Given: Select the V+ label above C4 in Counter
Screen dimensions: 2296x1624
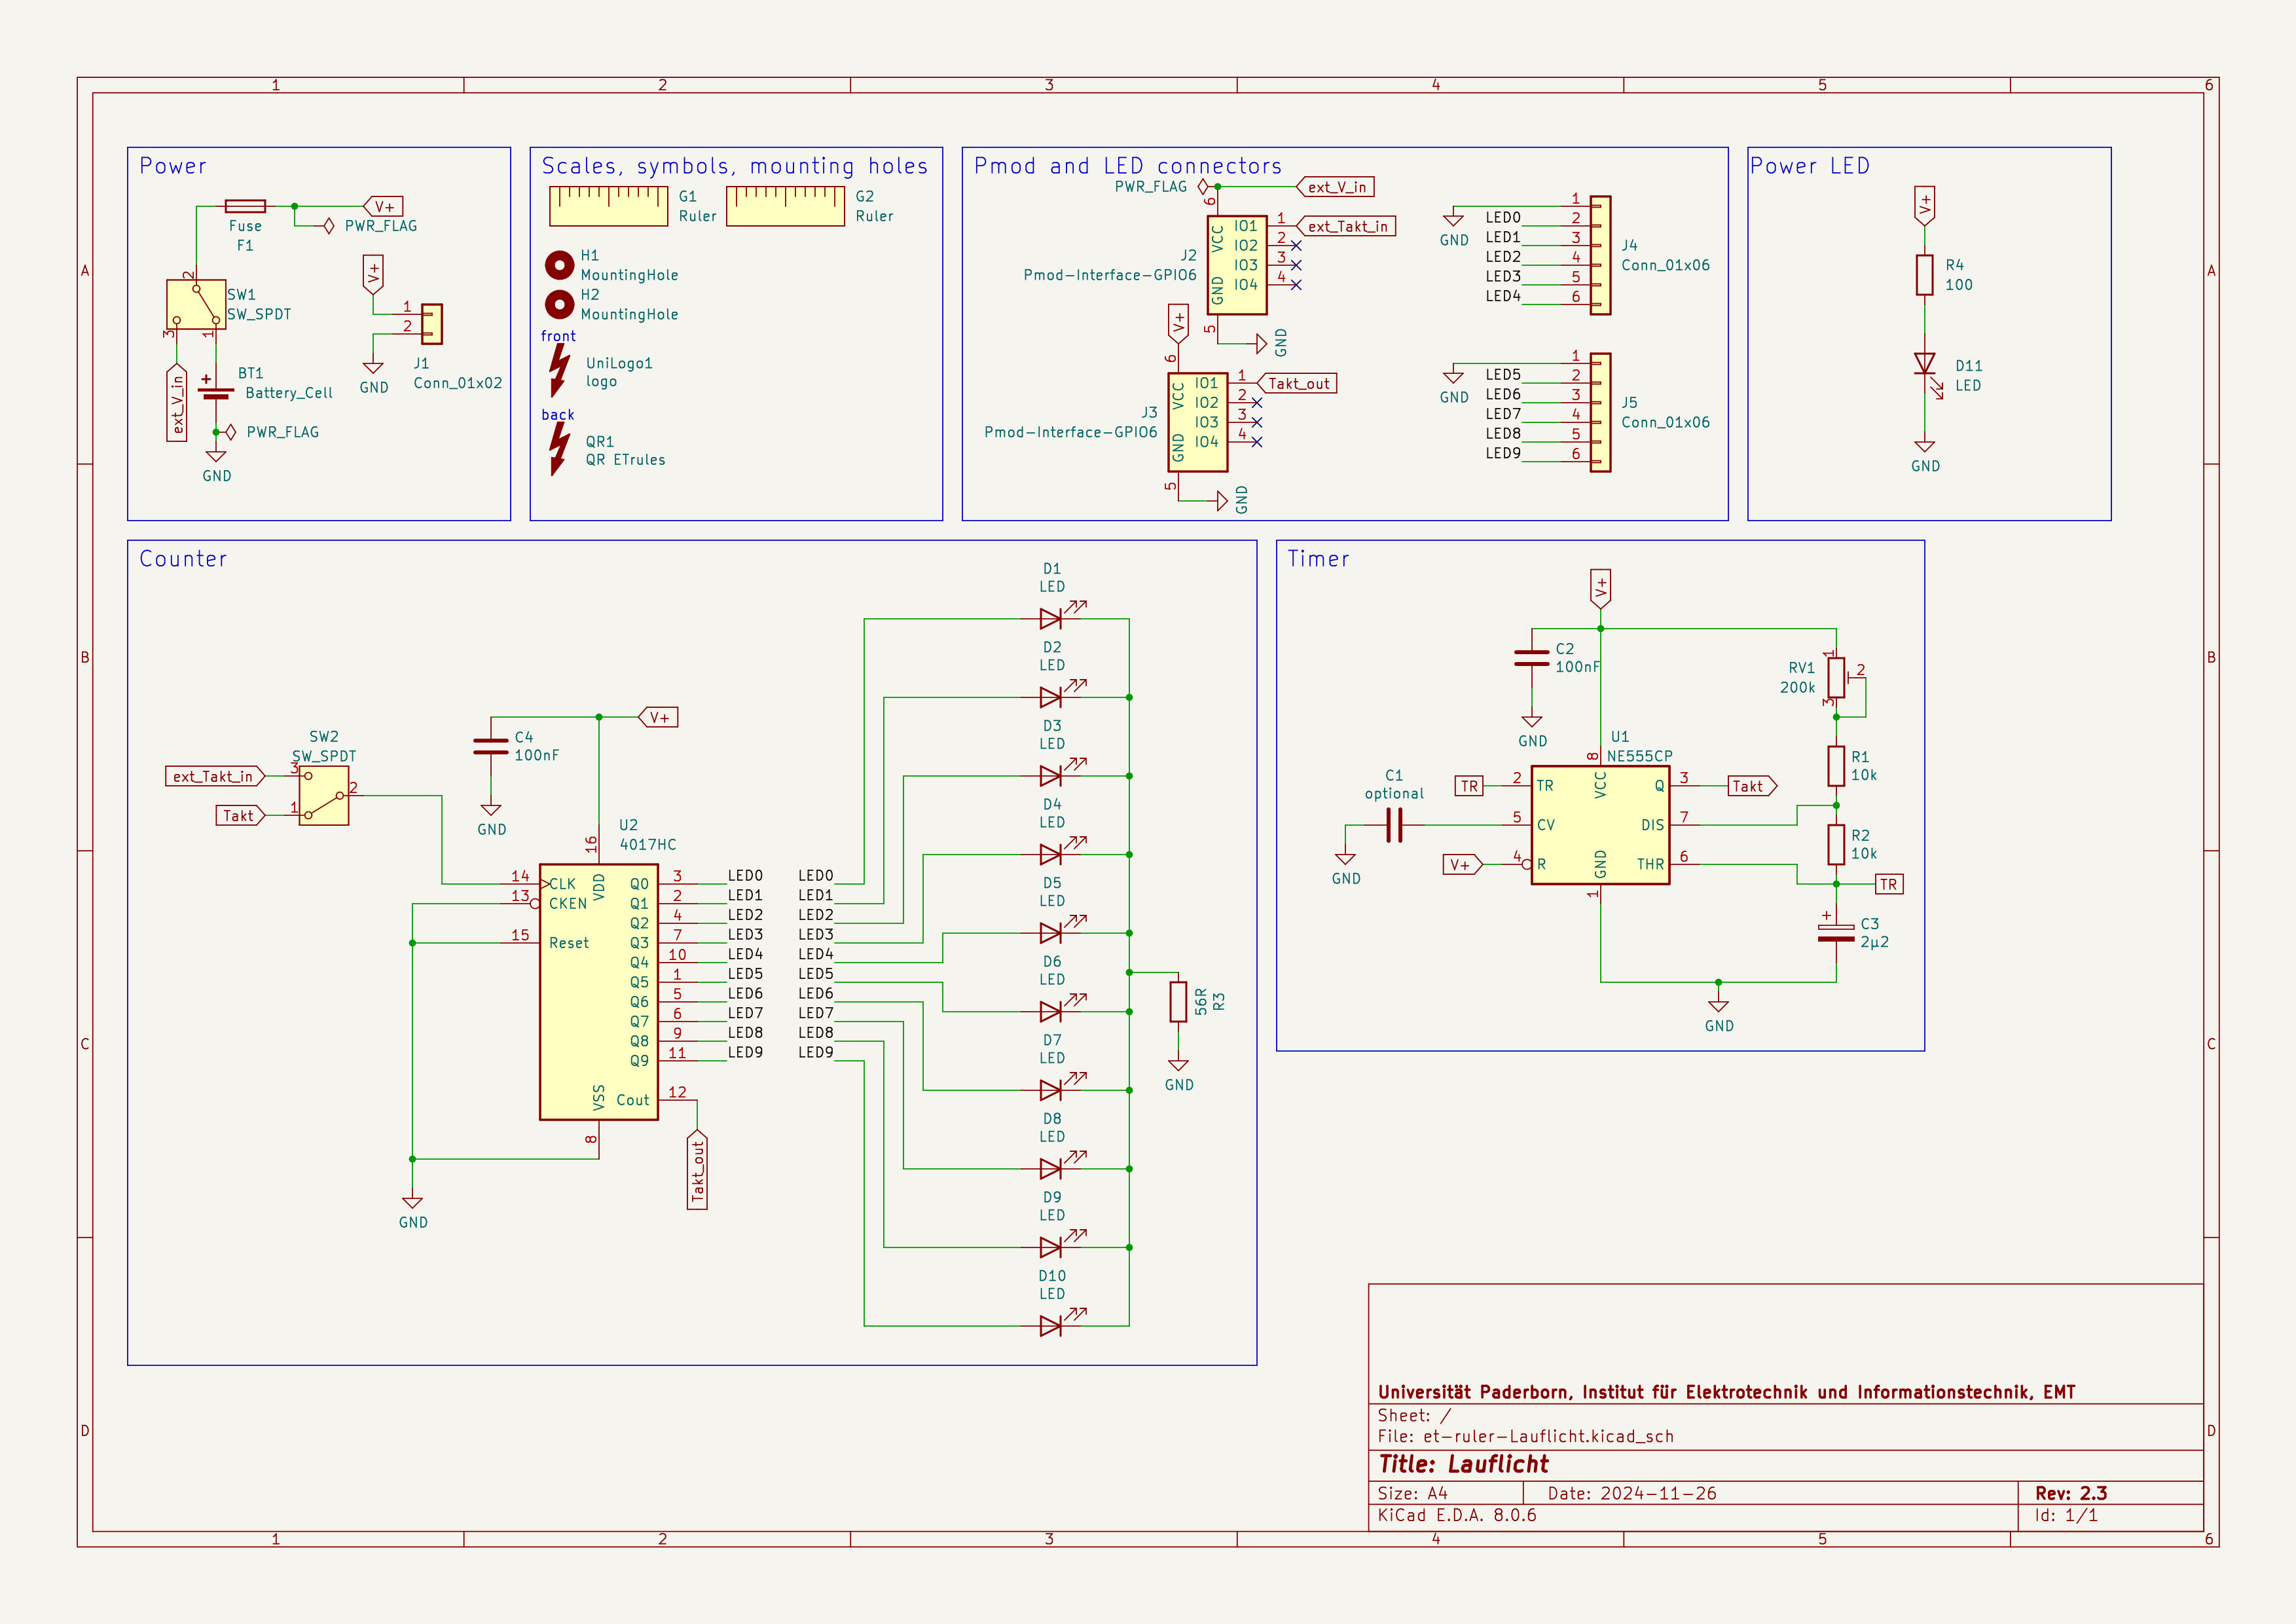Looking at the screenshot, I should (658, 717).
